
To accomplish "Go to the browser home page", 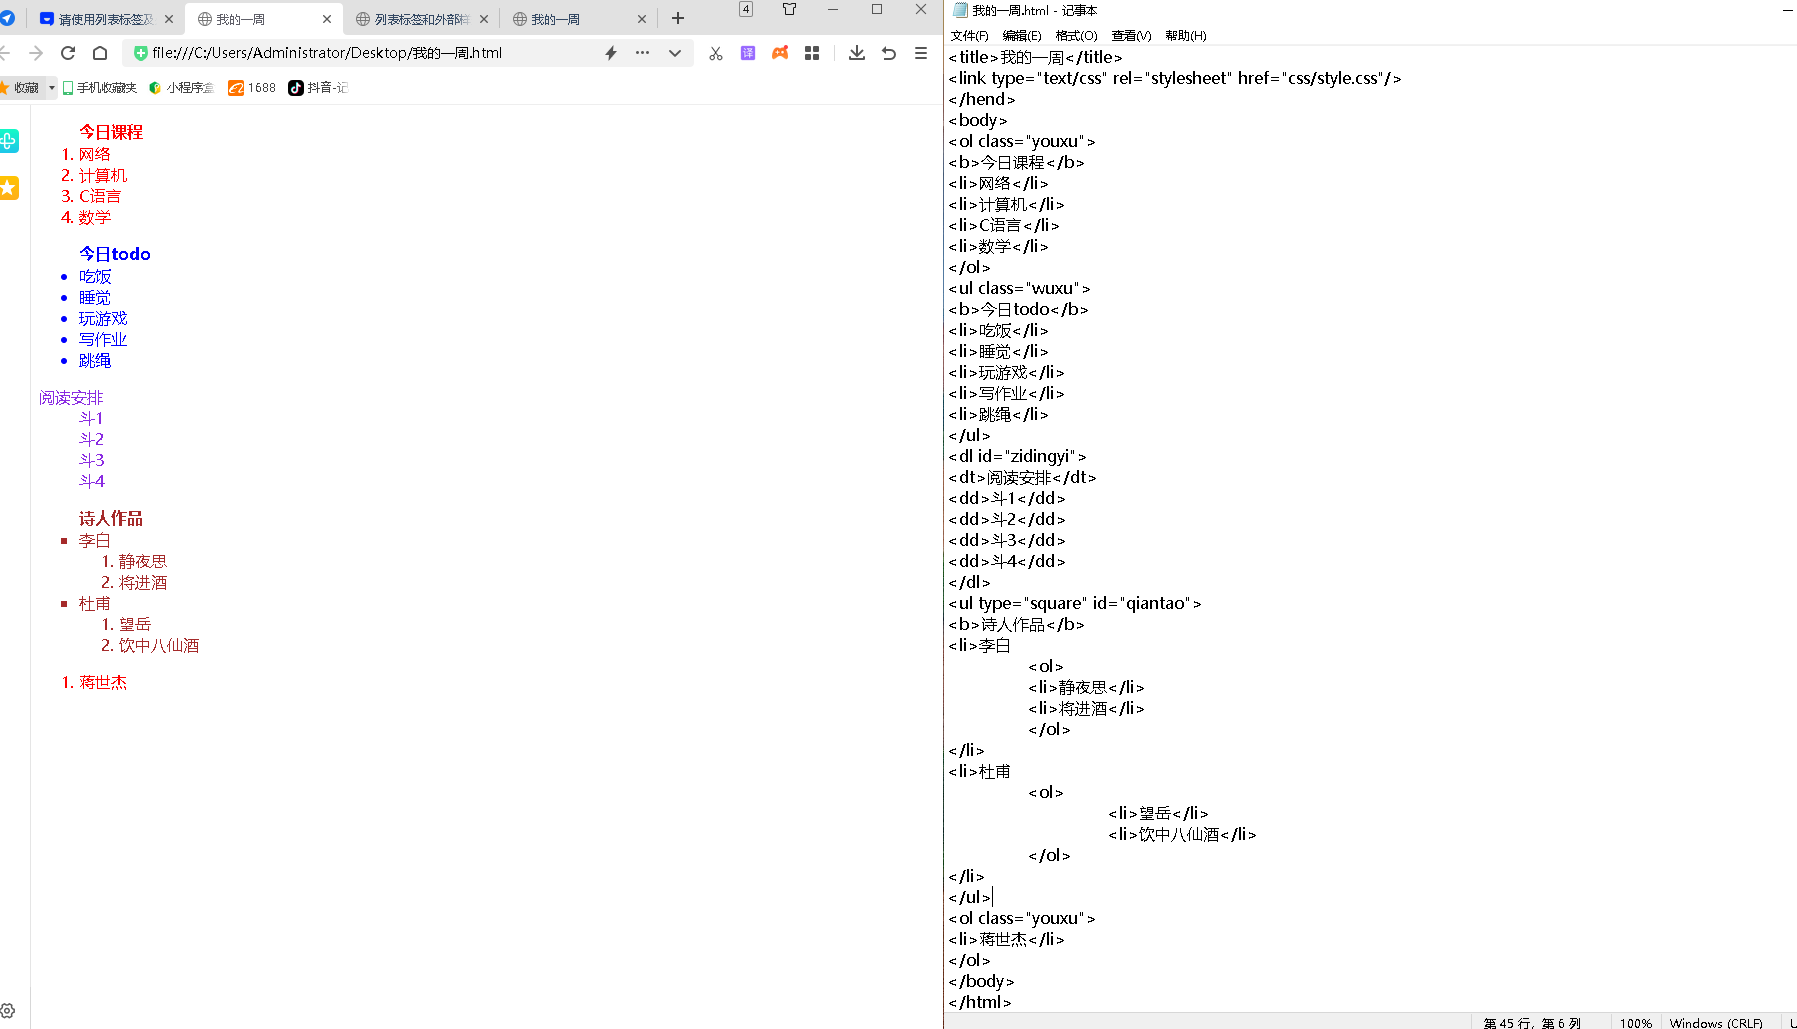I will point(100,53).
